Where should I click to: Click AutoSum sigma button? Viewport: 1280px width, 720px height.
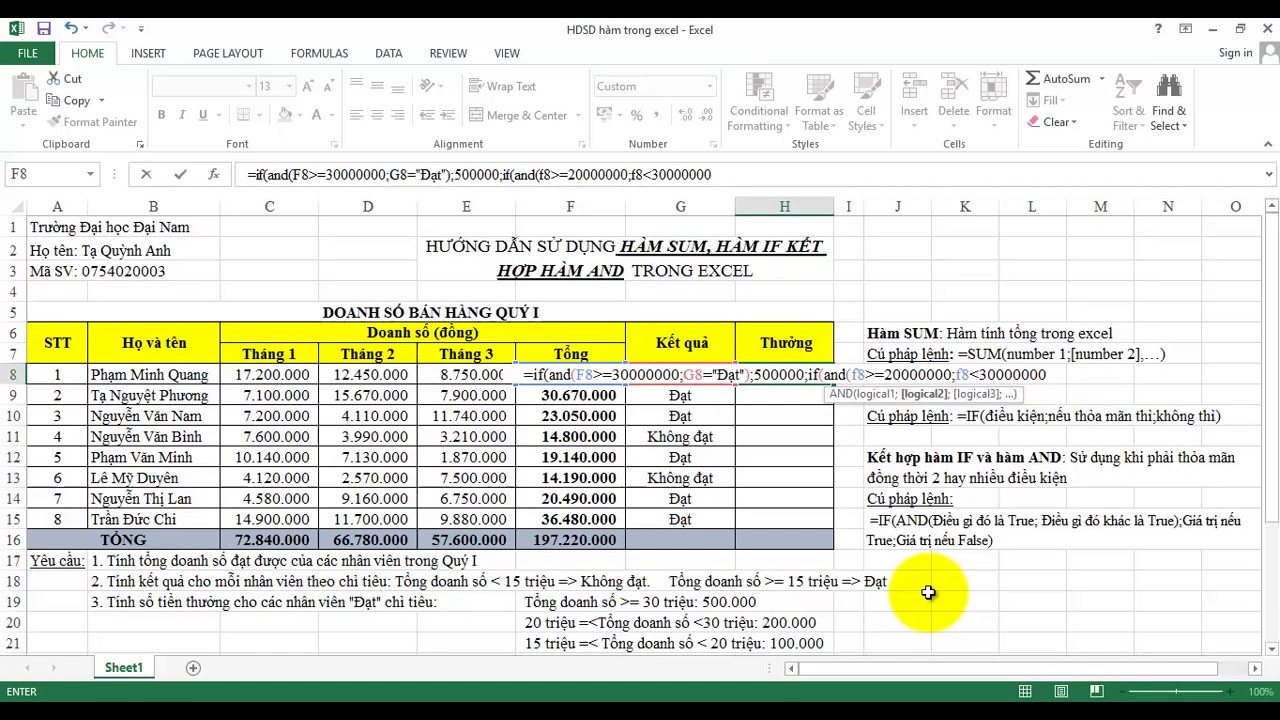click(x=1056, y=79)
